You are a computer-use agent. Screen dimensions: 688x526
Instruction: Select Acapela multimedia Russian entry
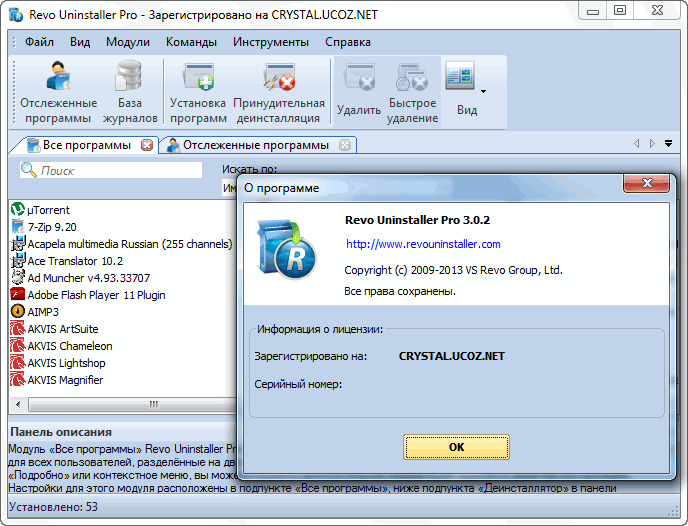tap(129, 244)
